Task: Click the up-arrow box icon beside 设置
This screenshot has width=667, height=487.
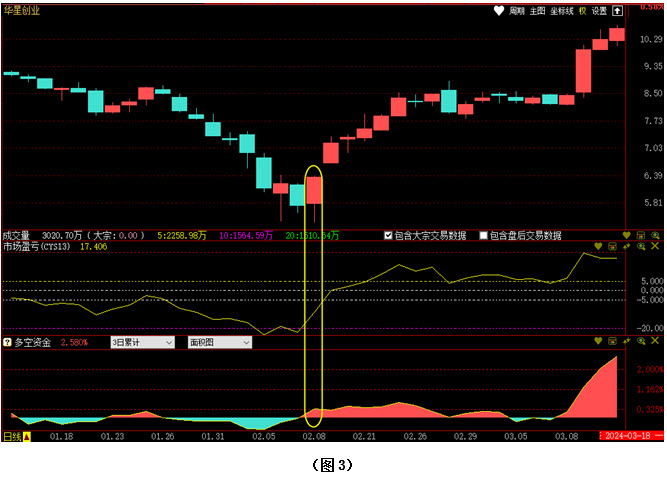Action: pos(617,11)
